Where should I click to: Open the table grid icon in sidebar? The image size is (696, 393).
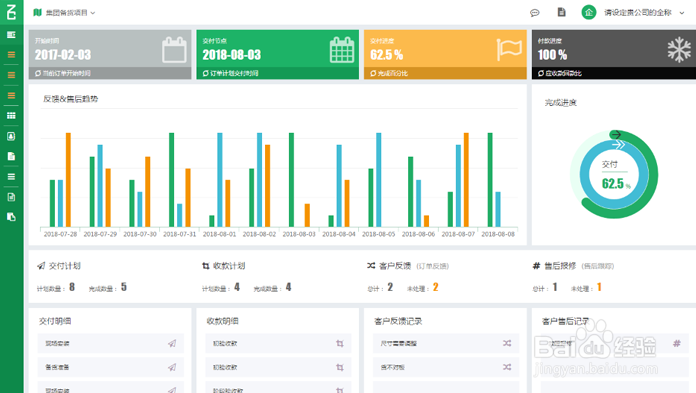pos(12,116)
